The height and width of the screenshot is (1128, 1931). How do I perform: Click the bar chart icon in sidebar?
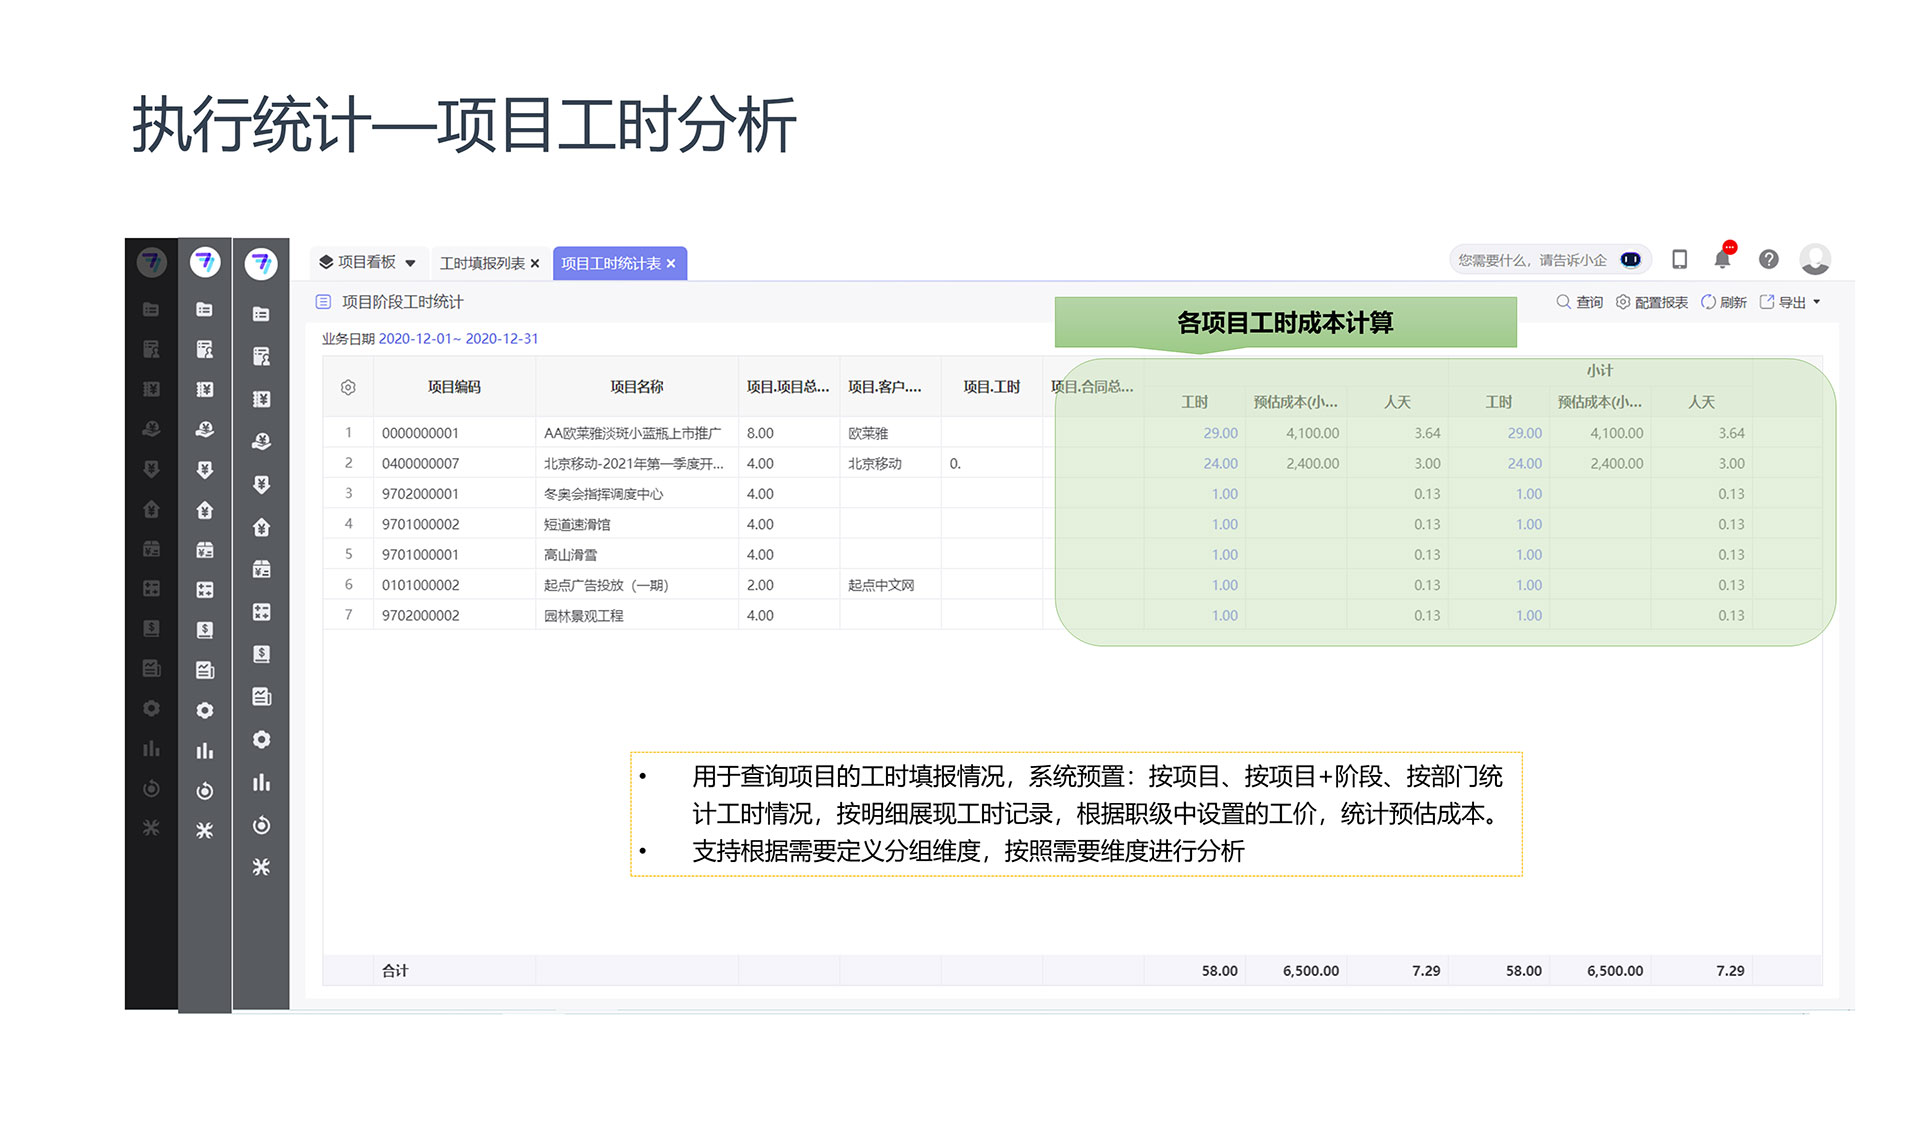coord(261,783)
